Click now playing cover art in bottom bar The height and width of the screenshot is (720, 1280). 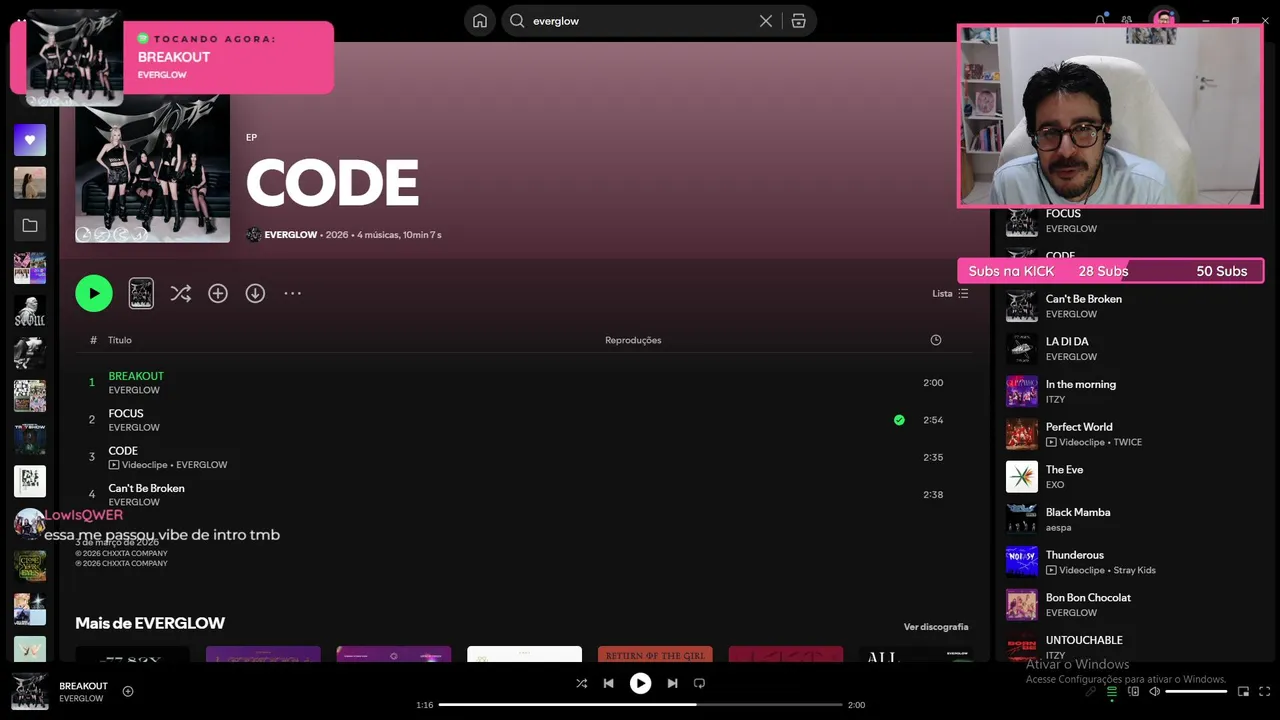pos(30,691)
